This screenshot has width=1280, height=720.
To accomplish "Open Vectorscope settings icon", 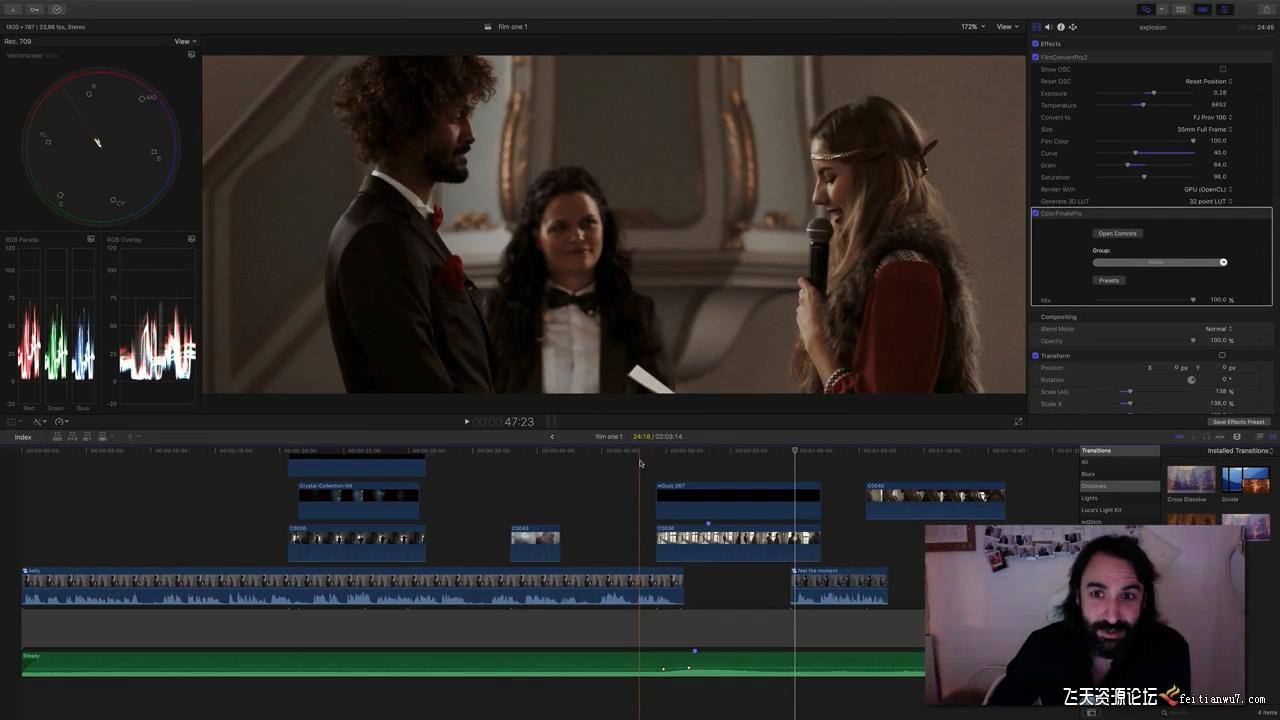I will coord(191,55).
